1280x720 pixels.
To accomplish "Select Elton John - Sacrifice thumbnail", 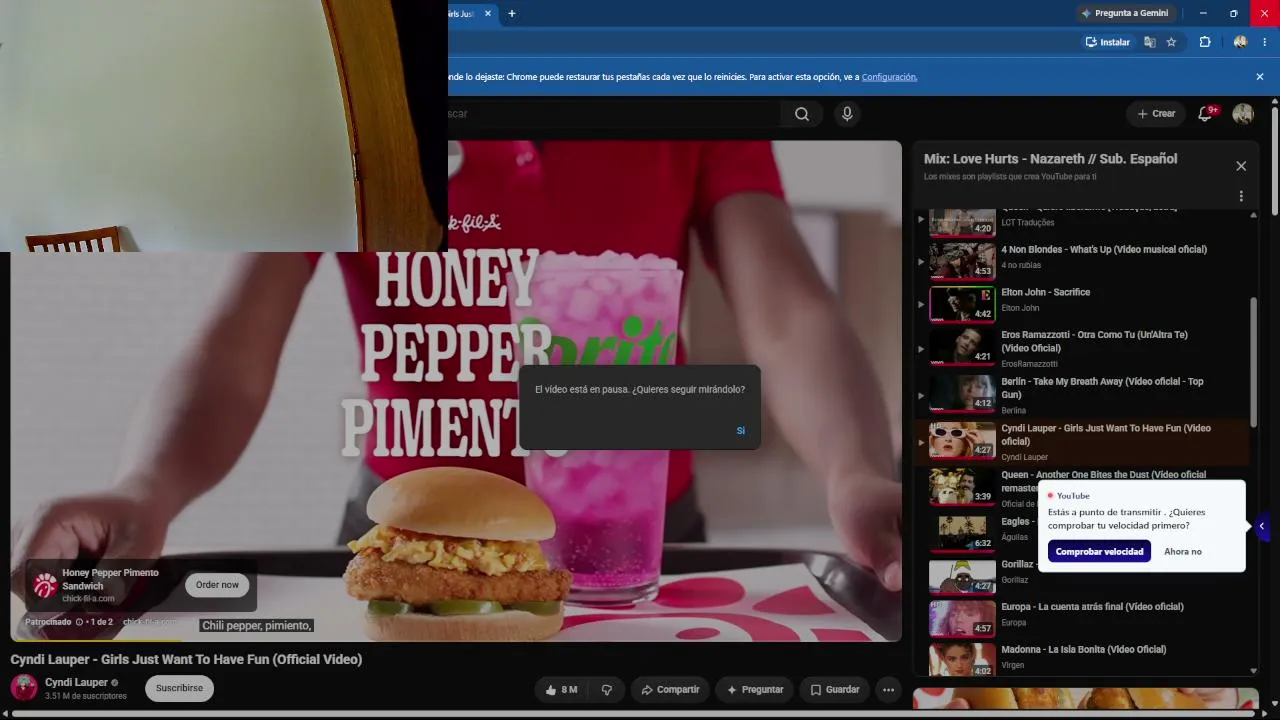I will tap(963, 304).
